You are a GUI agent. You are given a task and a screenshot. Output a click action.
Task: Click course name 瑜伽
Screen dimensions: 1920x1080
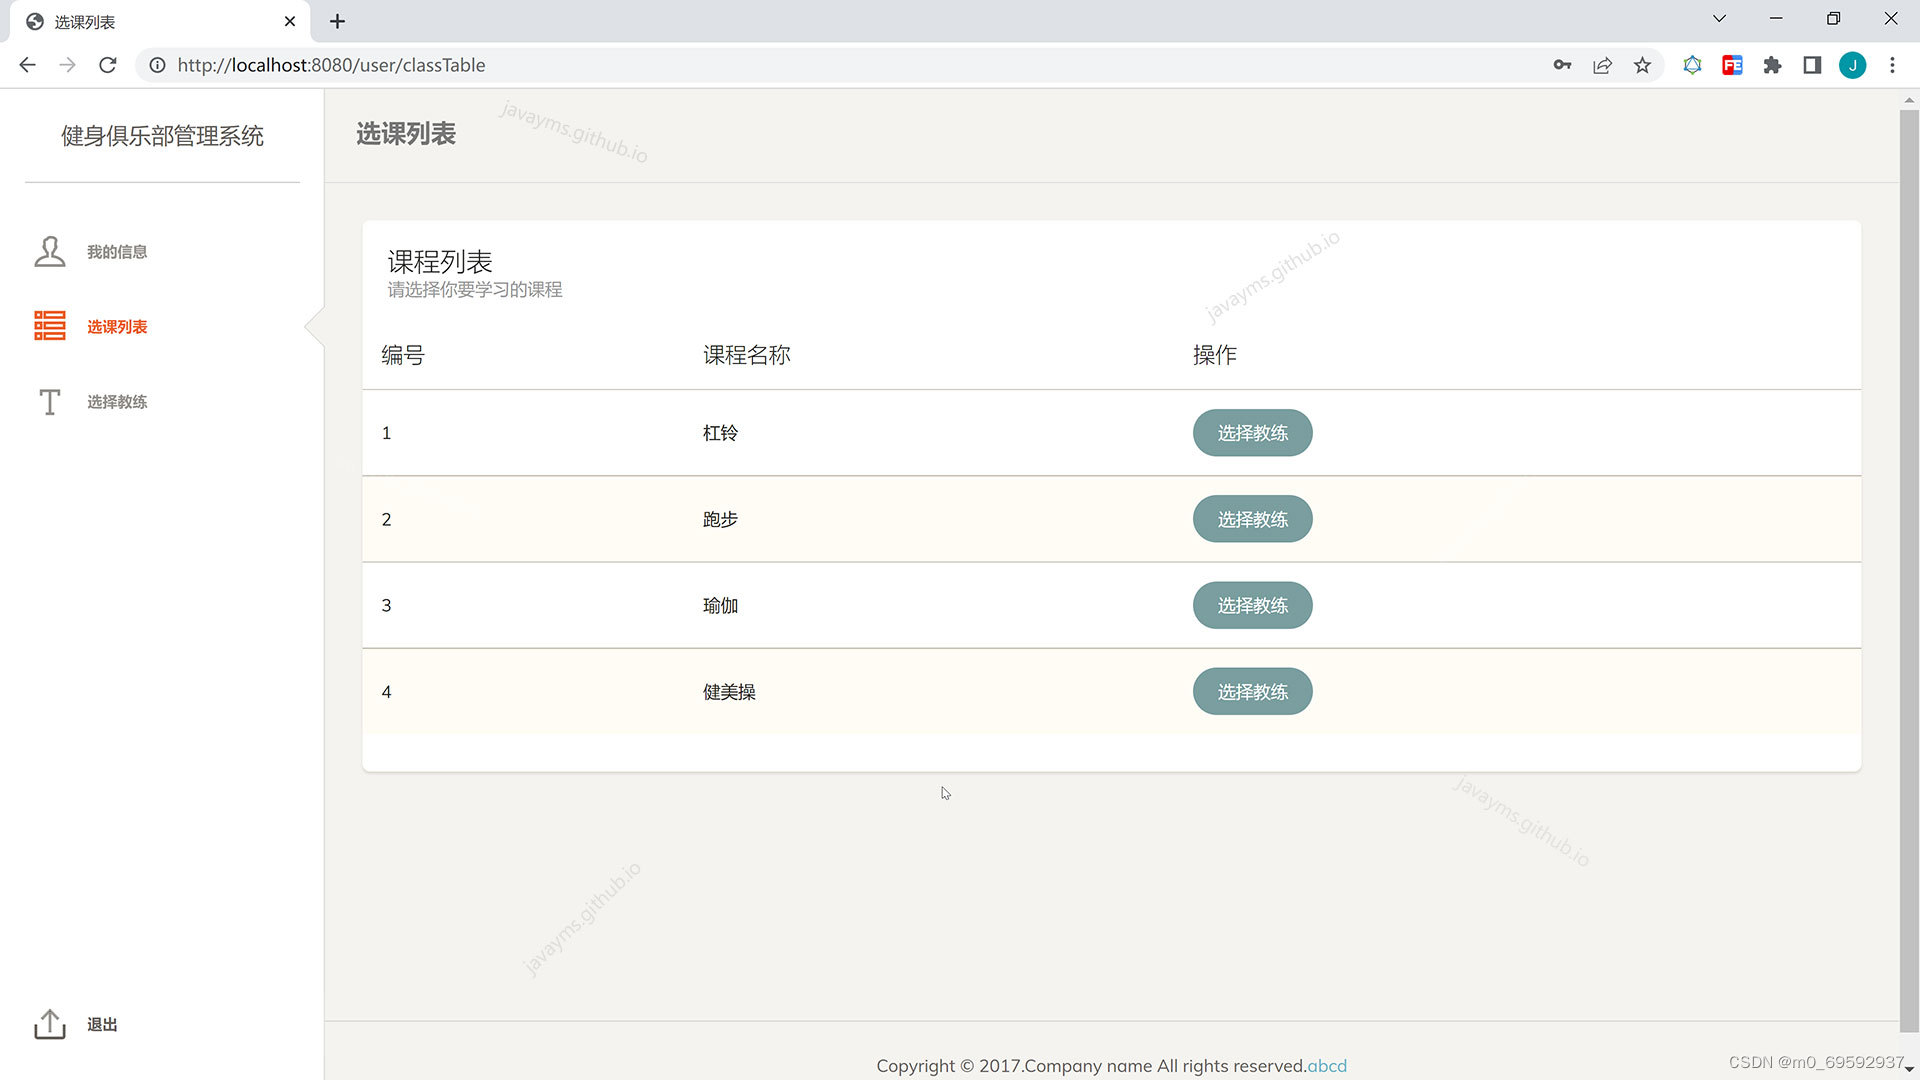(x=720, y=606)
